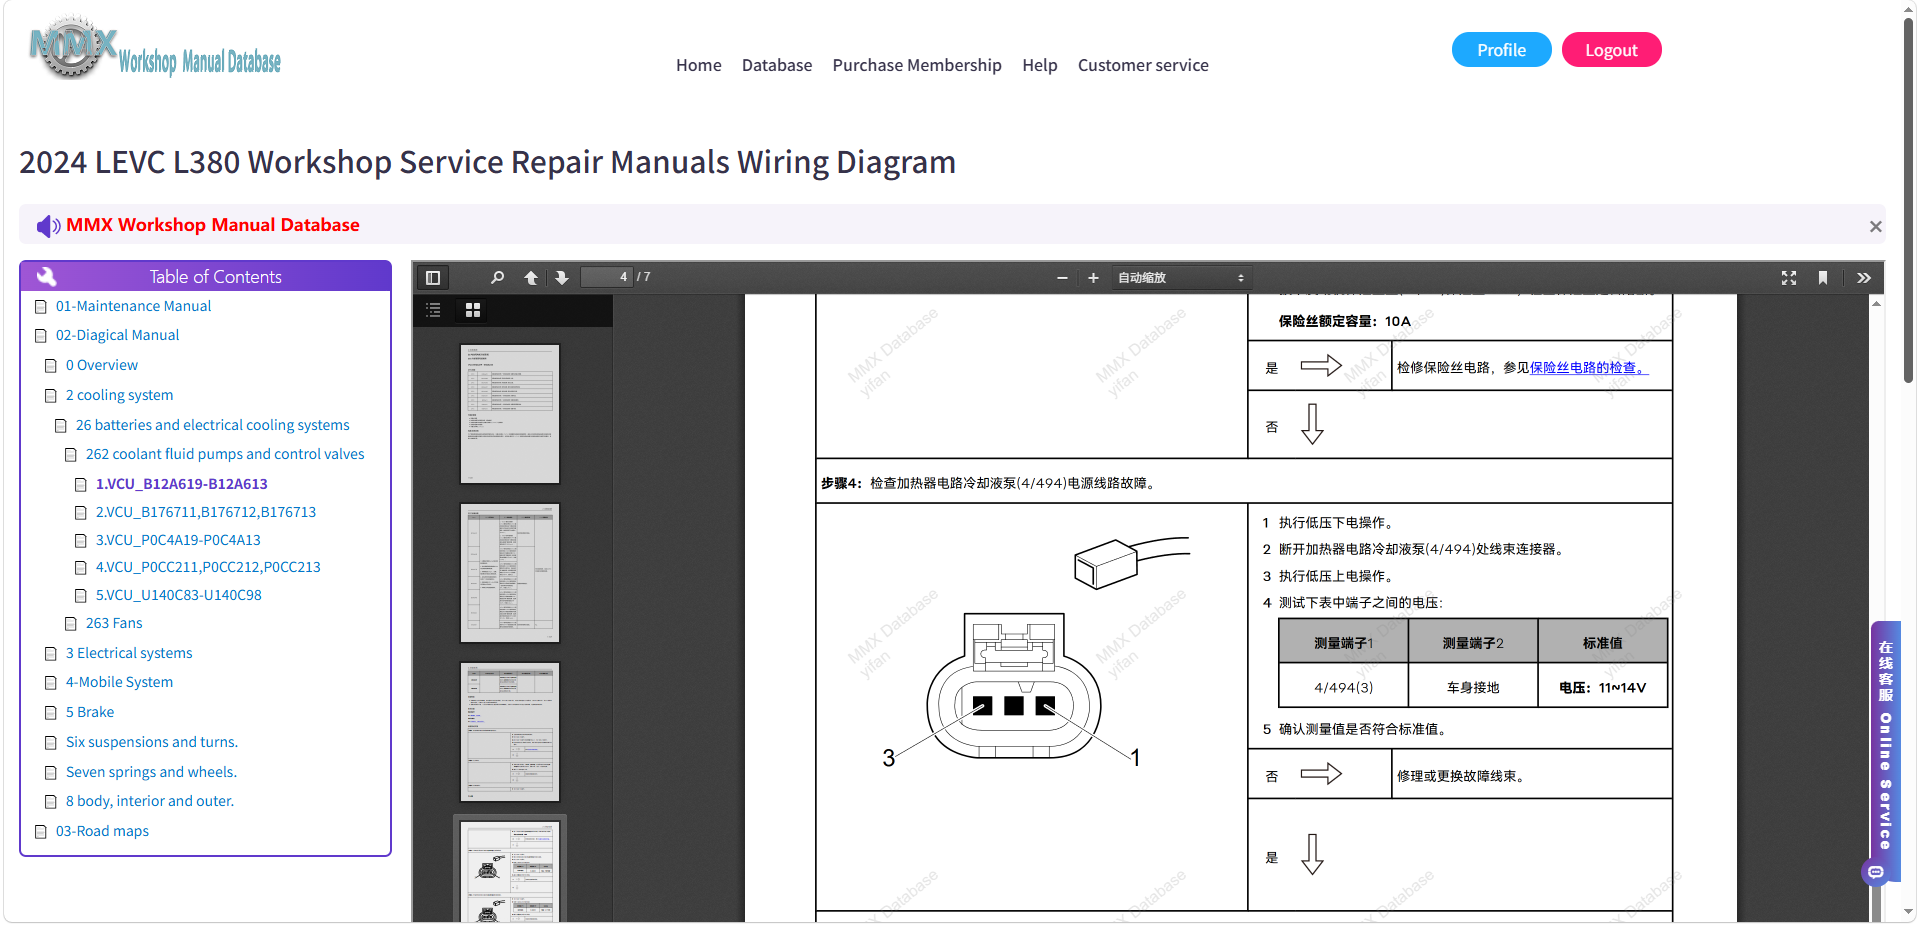Toggle the PDF sidebar panel

[x=433, y=278]
